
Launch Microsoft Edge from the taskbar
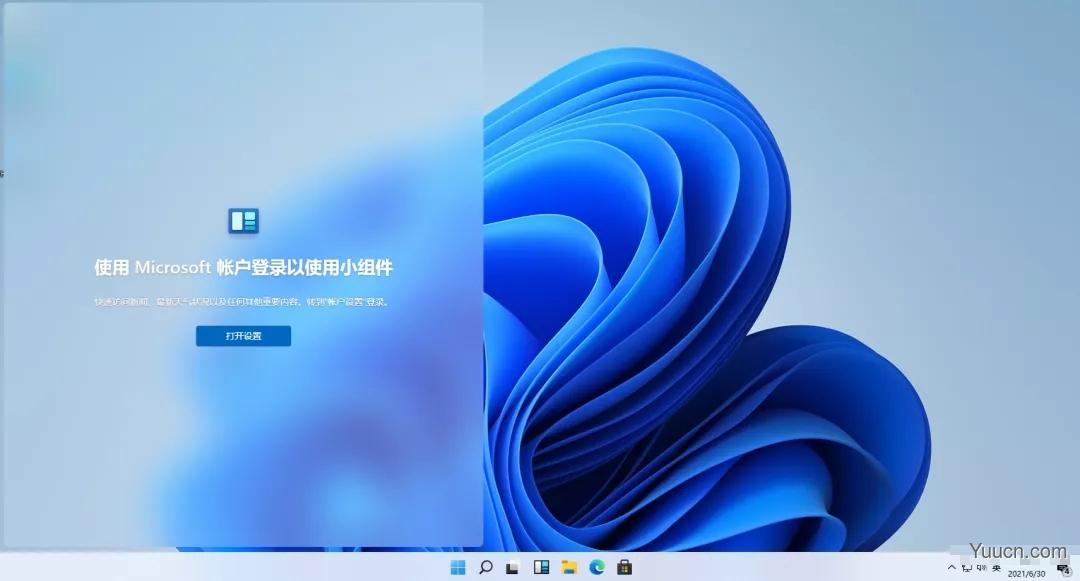(x=596, y=567)
